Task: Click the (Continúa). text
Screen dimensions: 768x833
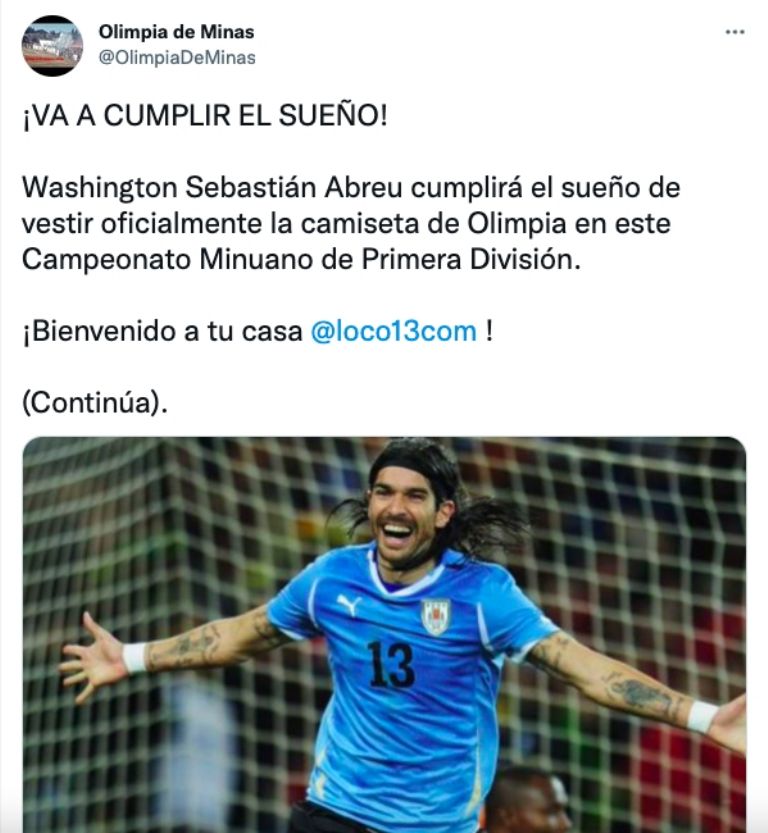Action: click(95, 403)
